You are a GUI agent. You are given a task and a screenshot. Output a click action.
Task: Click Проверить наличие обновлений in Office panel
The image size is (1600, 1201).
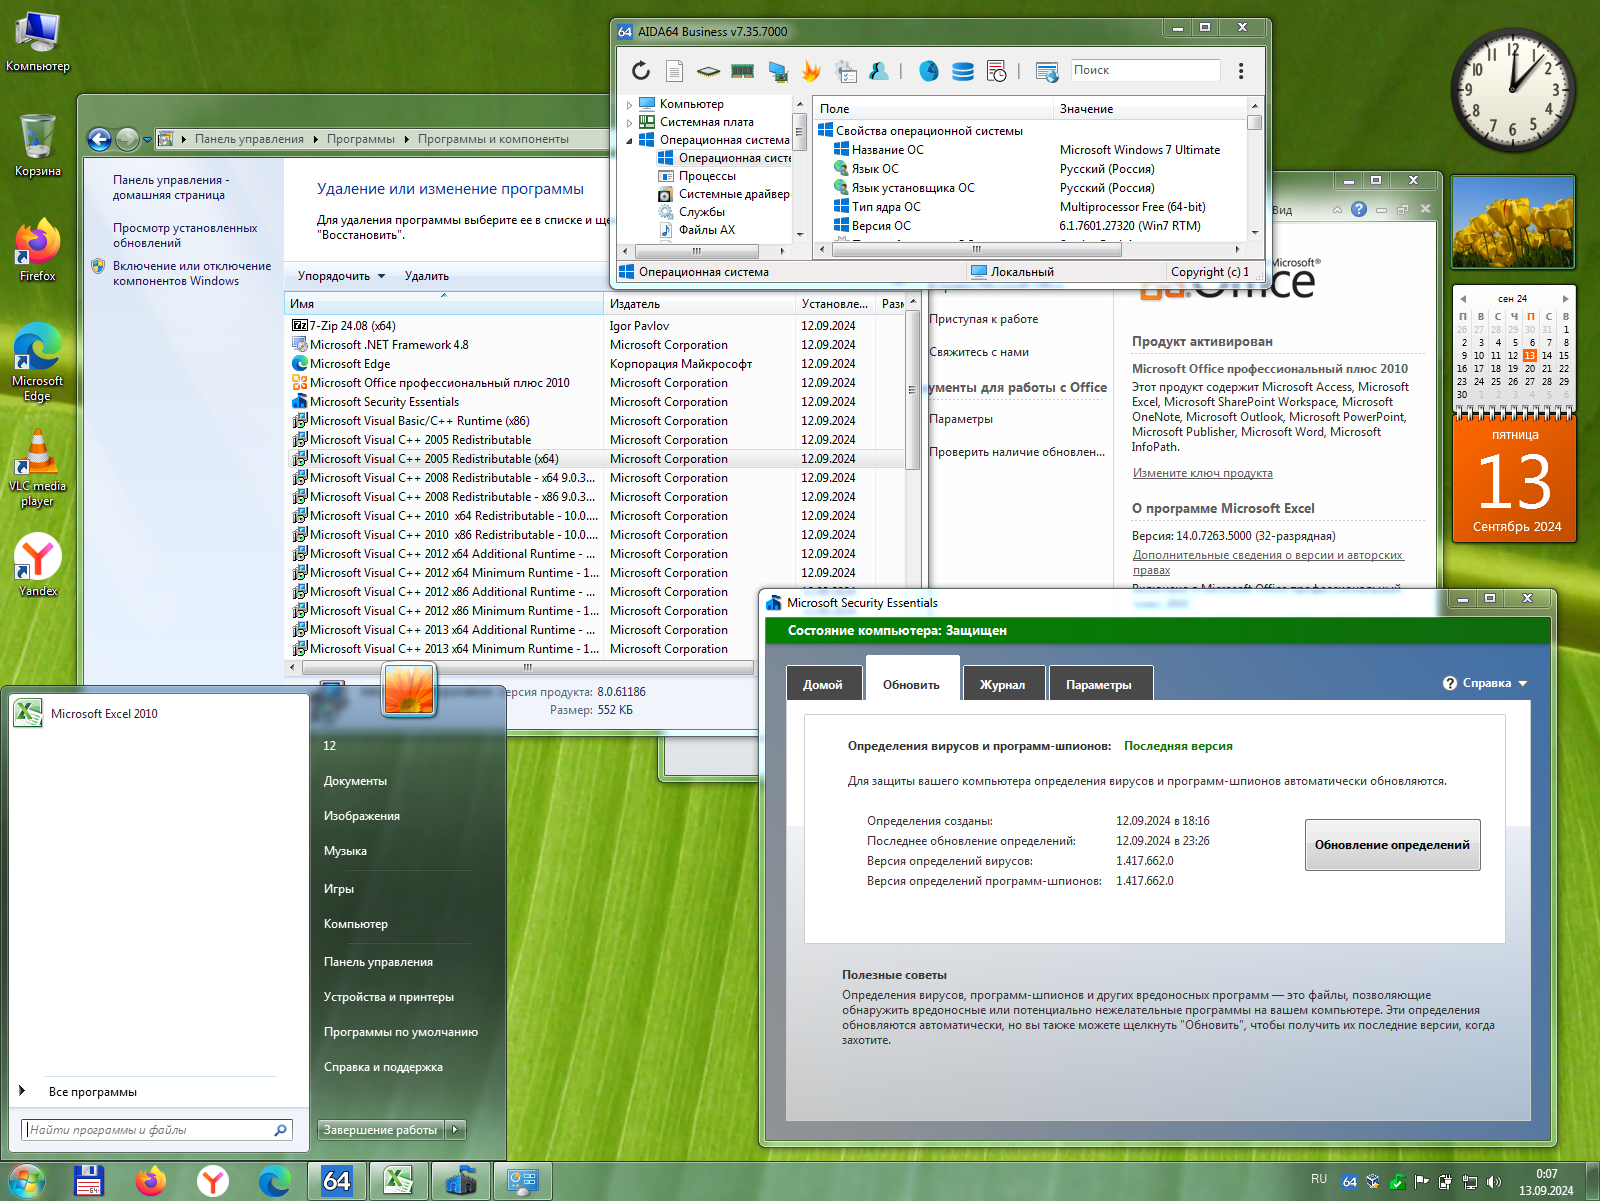[1017, 452]
